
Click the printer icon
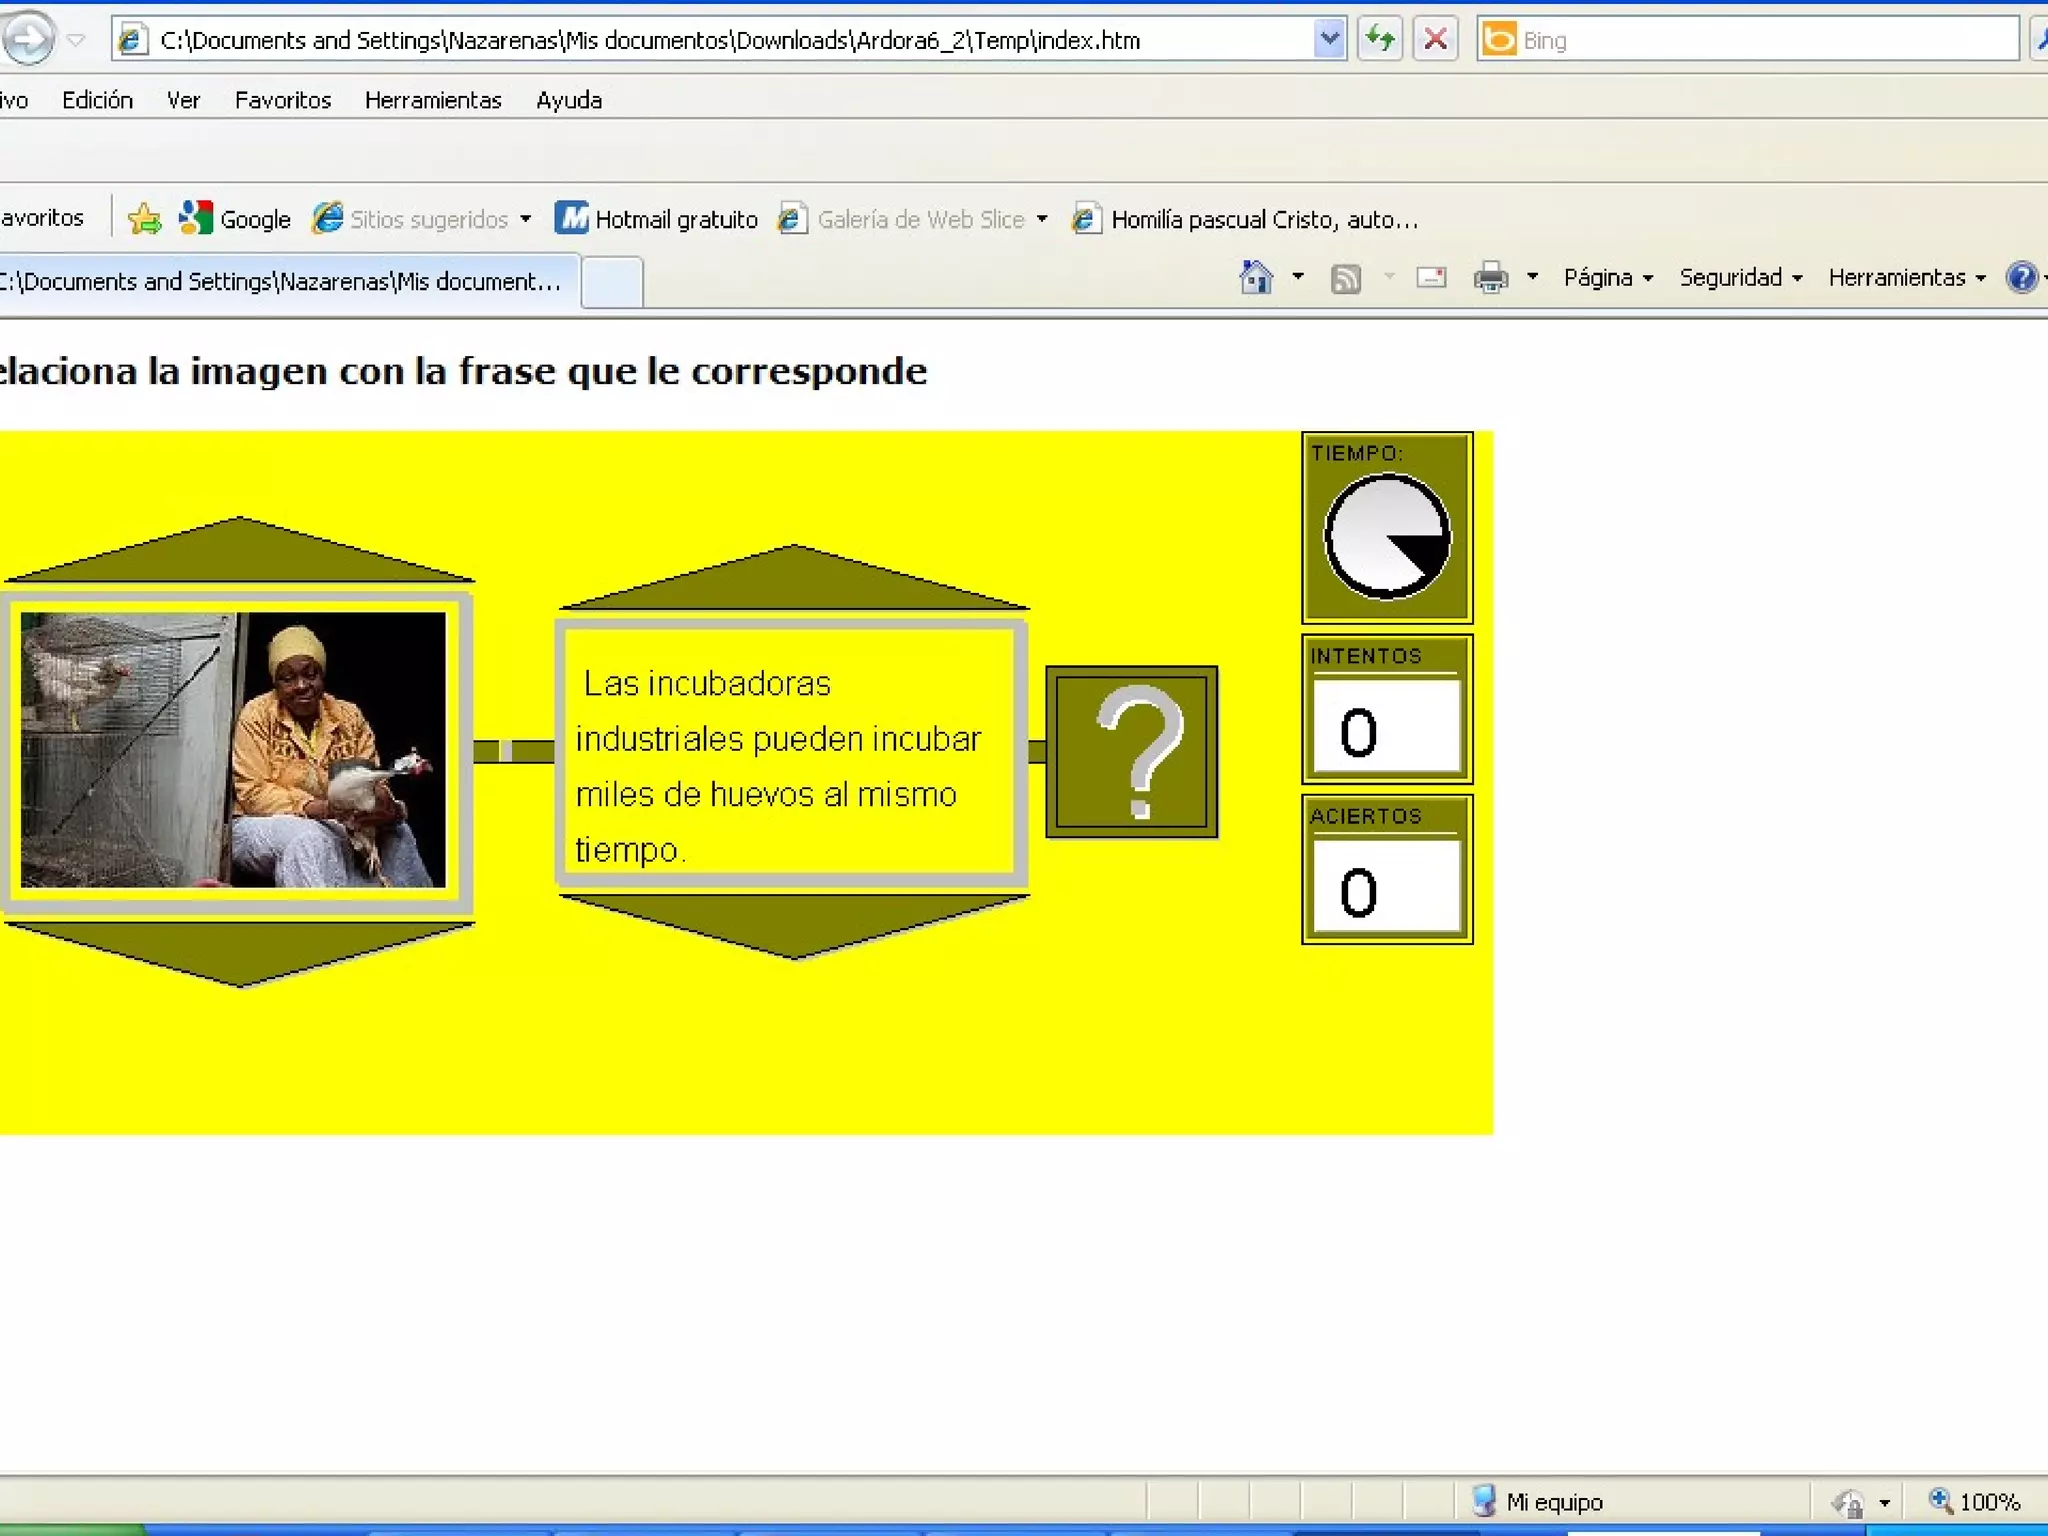pyautogui.click(x=1490, y=277)
